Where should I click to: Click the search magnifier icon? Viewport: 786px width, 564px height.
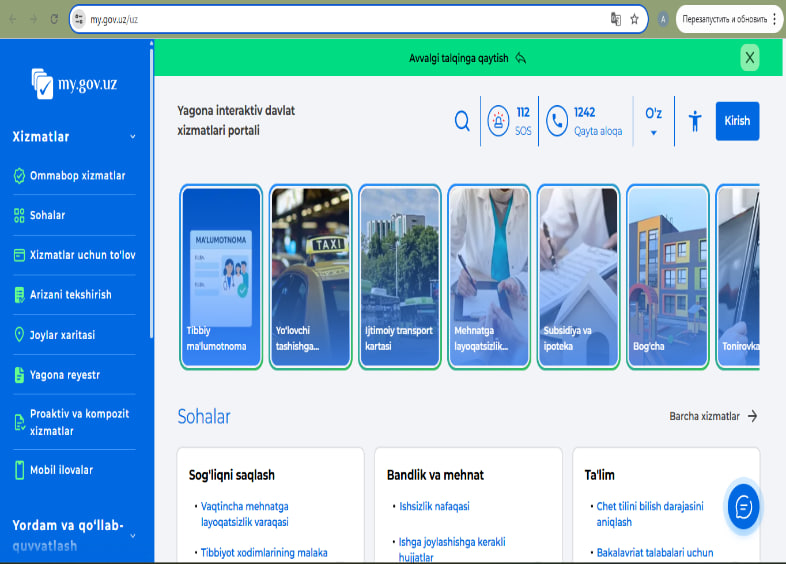[462, 121]
